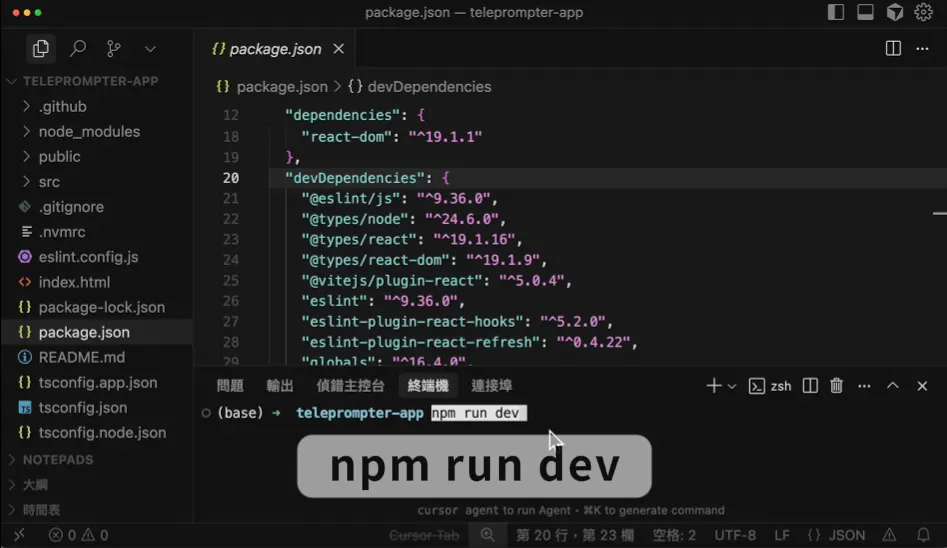The image size is (947, 548).
Task: Click the zoom magnifier in status bar
Action: 487,535
